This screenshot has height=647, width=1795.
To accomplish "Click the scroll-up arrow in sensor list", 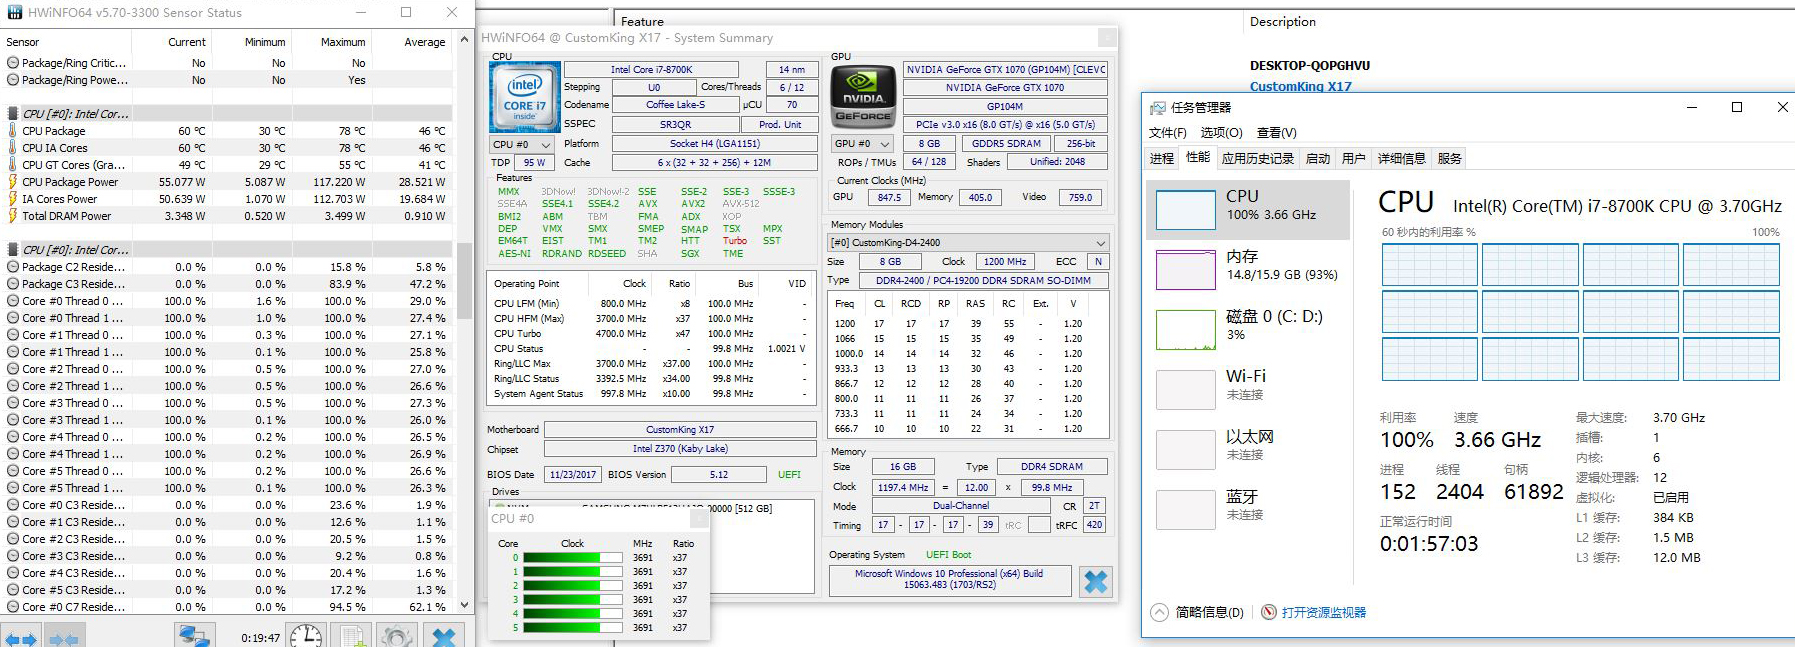I will 464,40.
